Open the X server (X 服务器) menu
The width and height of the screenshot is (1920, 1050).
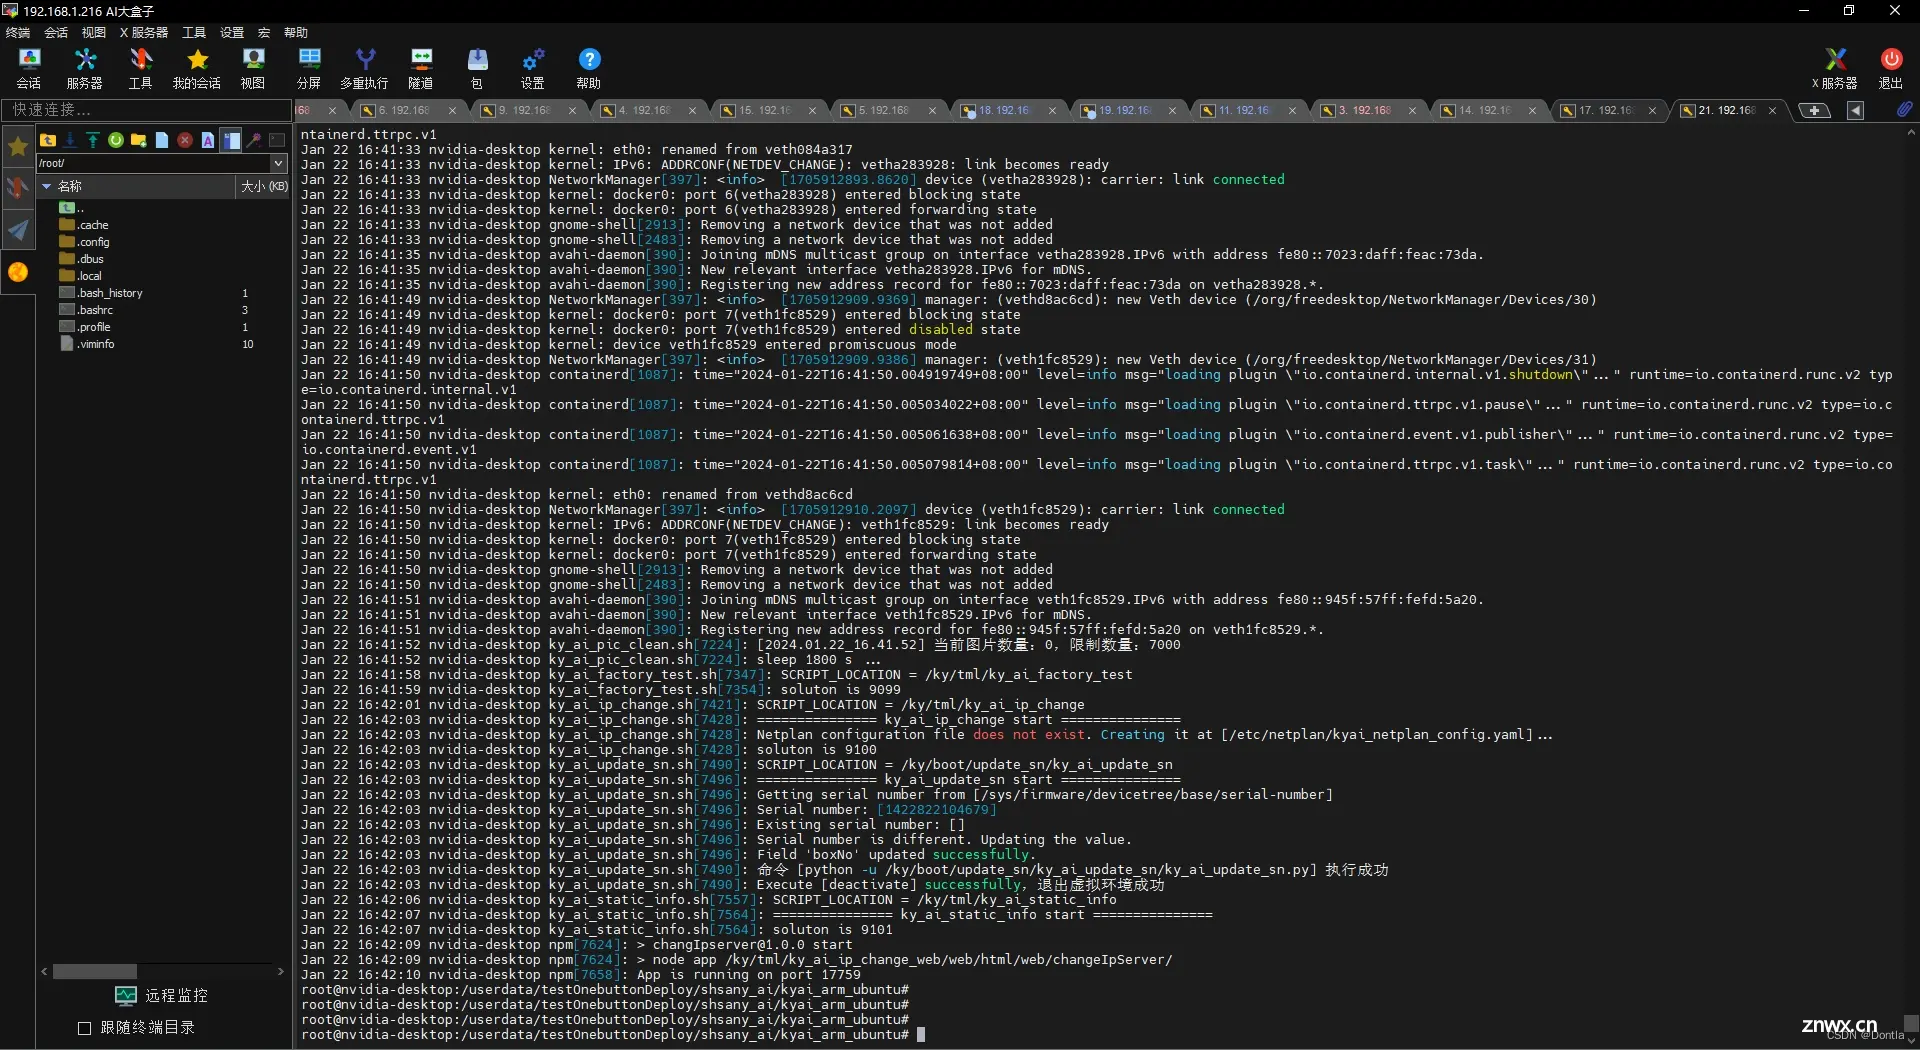(x=144, y=32)
